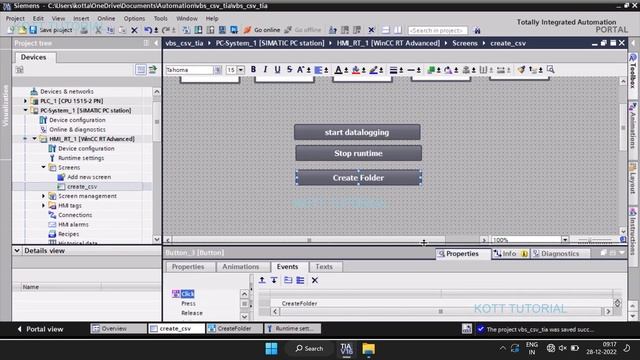Click Devices & networks in tree
The image size is (640, 360).
tap(67, 91)
